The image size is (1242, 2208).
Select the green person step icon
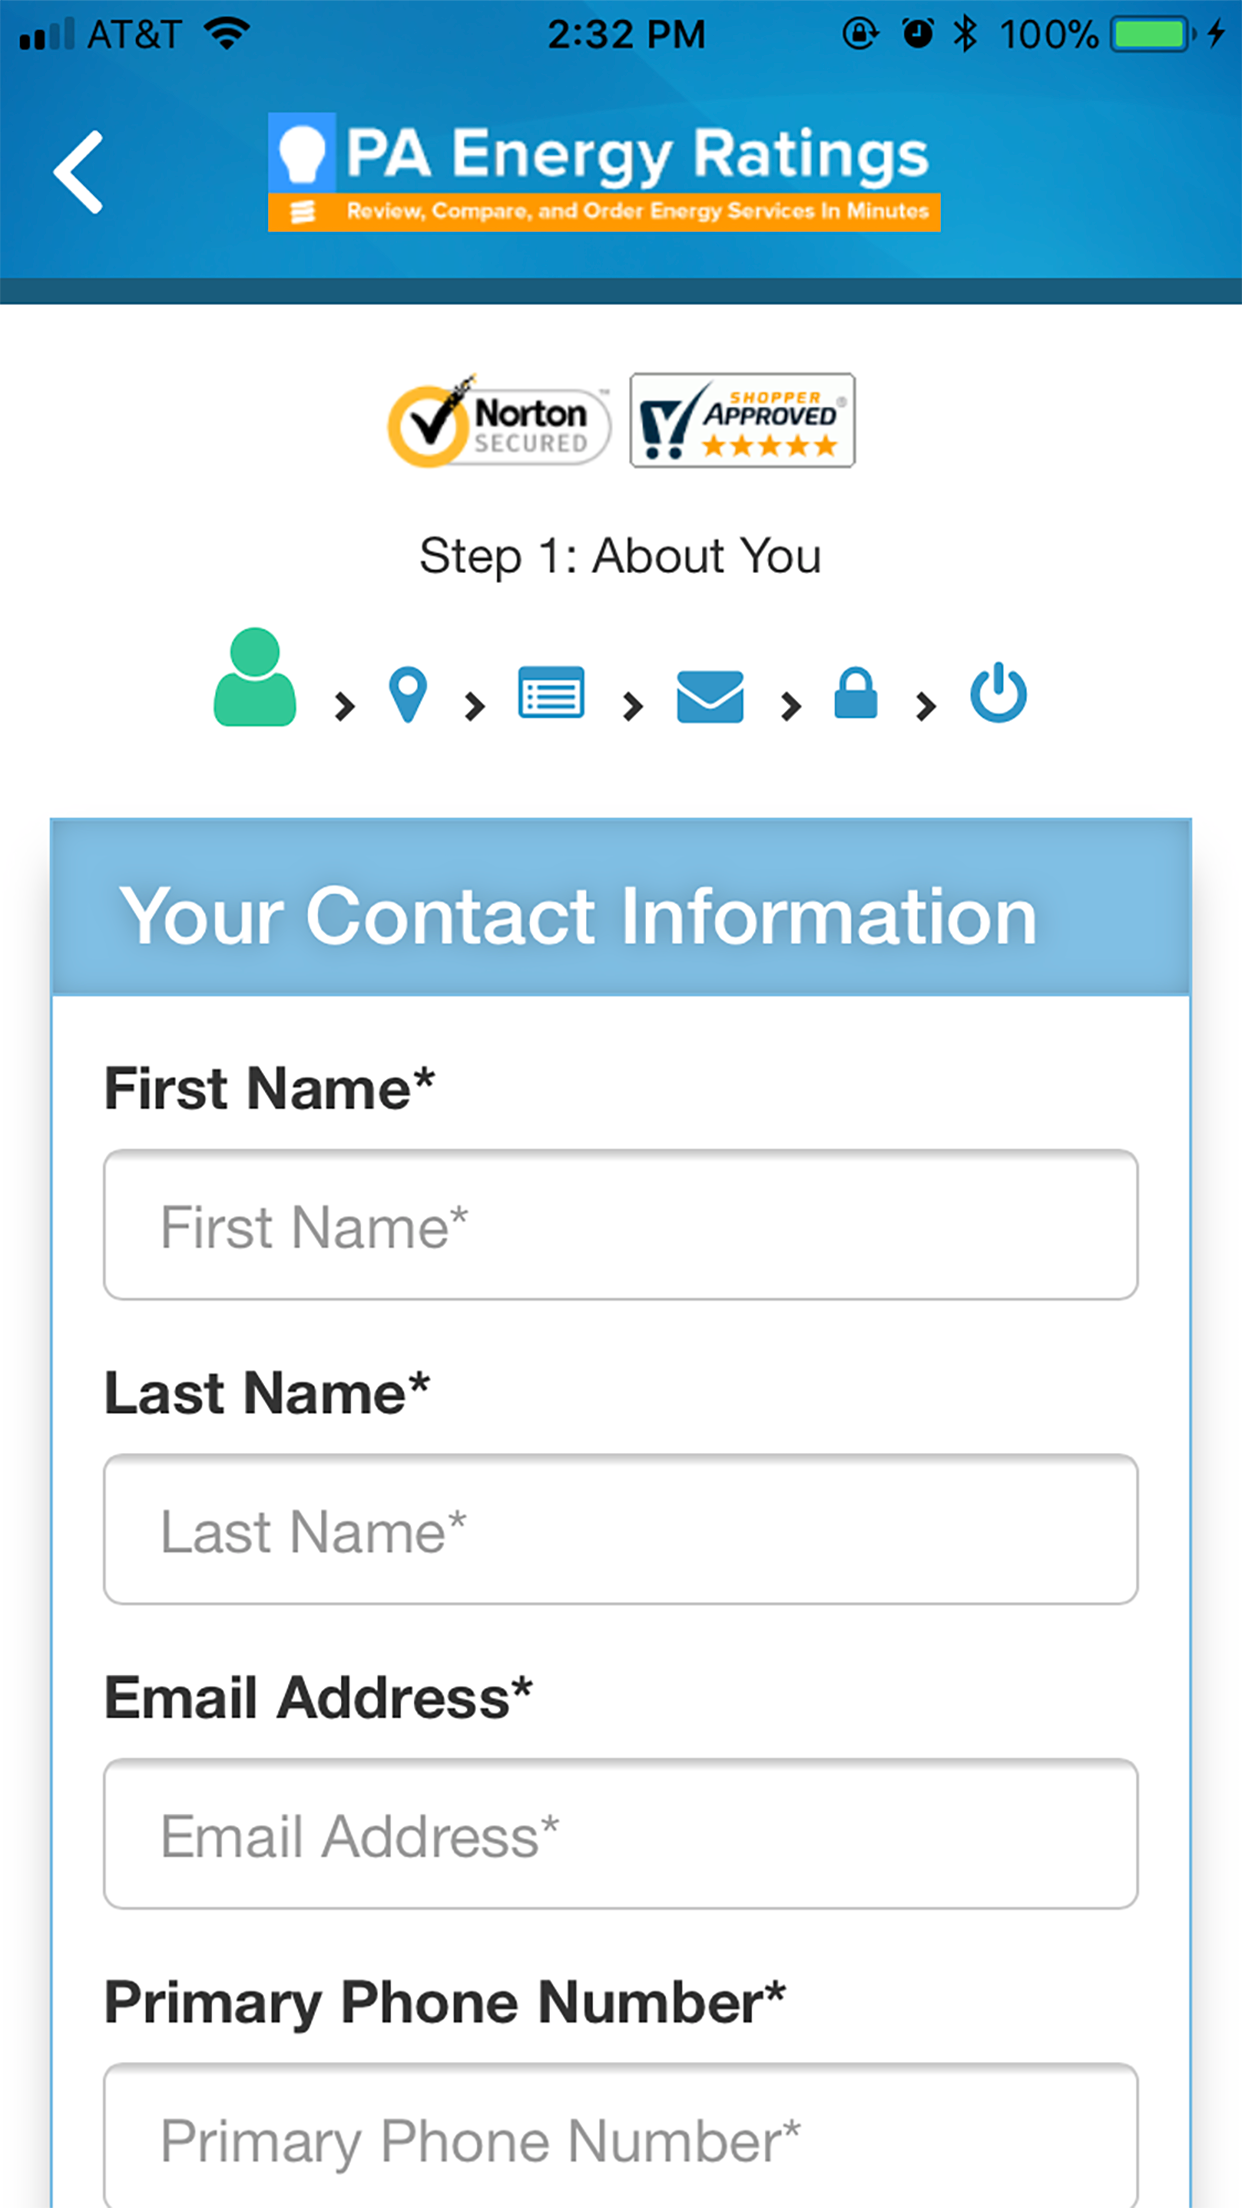[x=255, y=678]
